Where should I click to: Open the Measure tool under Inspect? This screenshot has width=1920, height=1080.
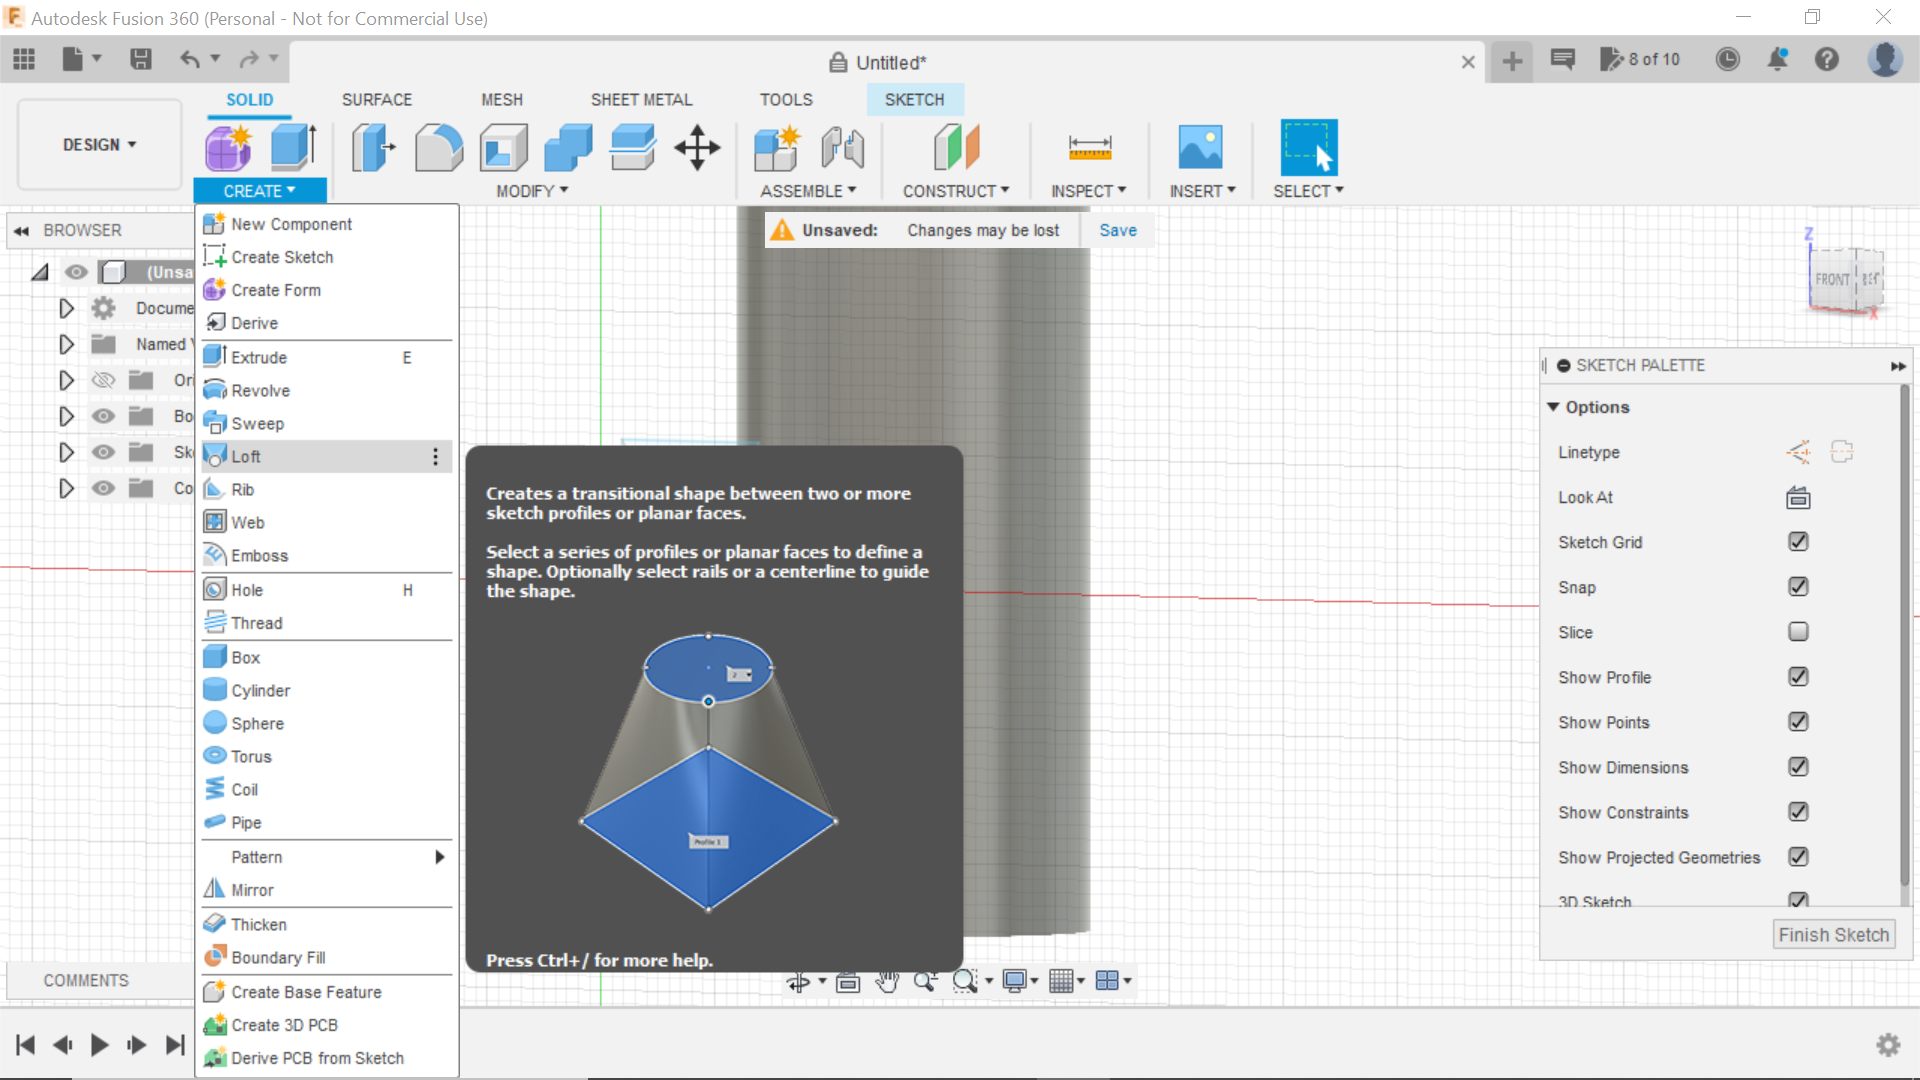click(1089, 147)
